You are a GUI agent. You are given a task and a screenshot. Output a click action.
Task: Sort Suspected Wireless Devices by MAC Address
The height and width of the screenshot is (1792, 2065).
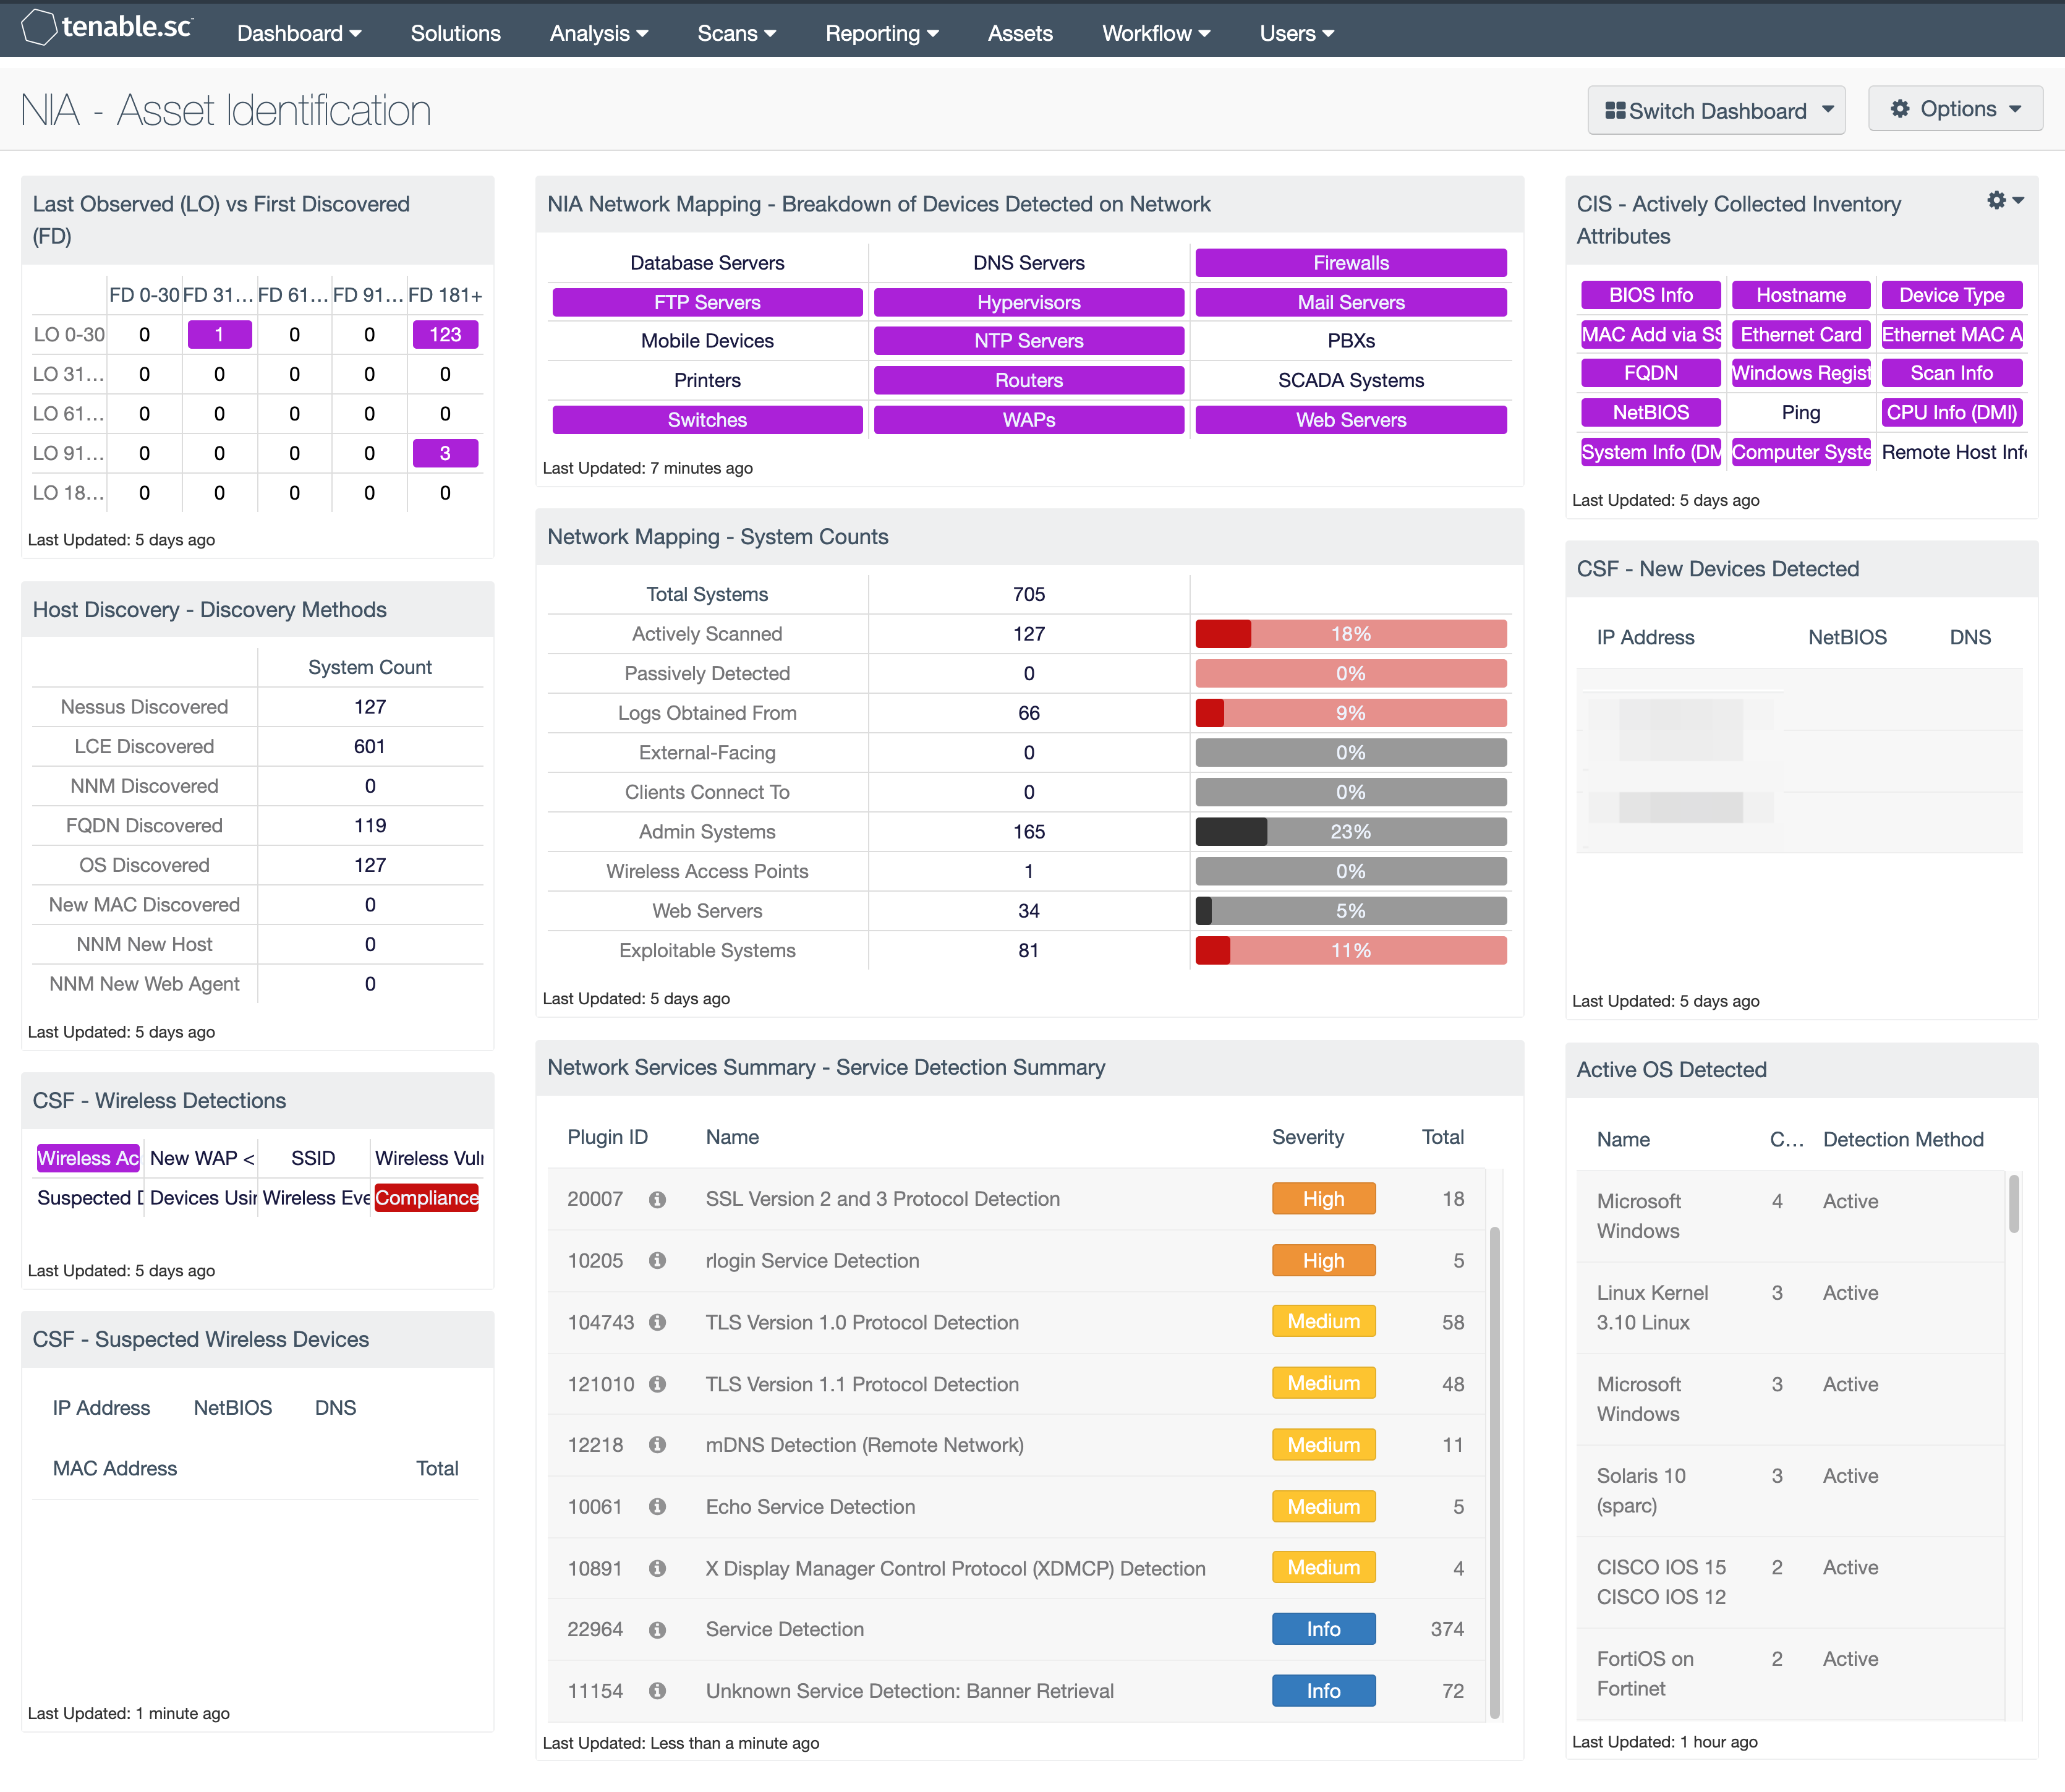click(115, 1469)
